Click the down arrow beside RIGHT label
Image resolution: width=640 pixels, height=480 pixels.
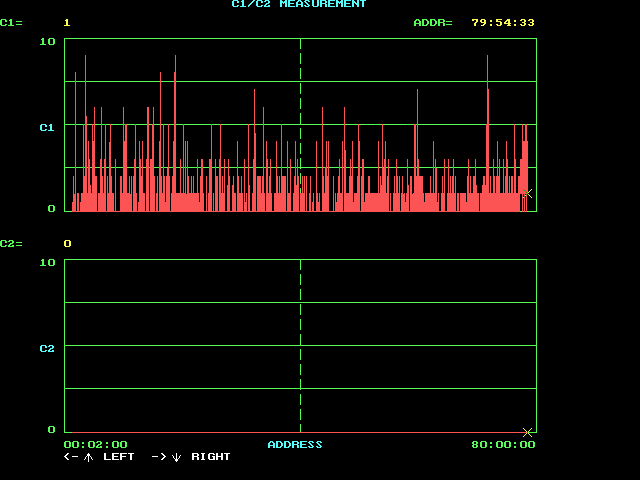click(x=176, y=457)
